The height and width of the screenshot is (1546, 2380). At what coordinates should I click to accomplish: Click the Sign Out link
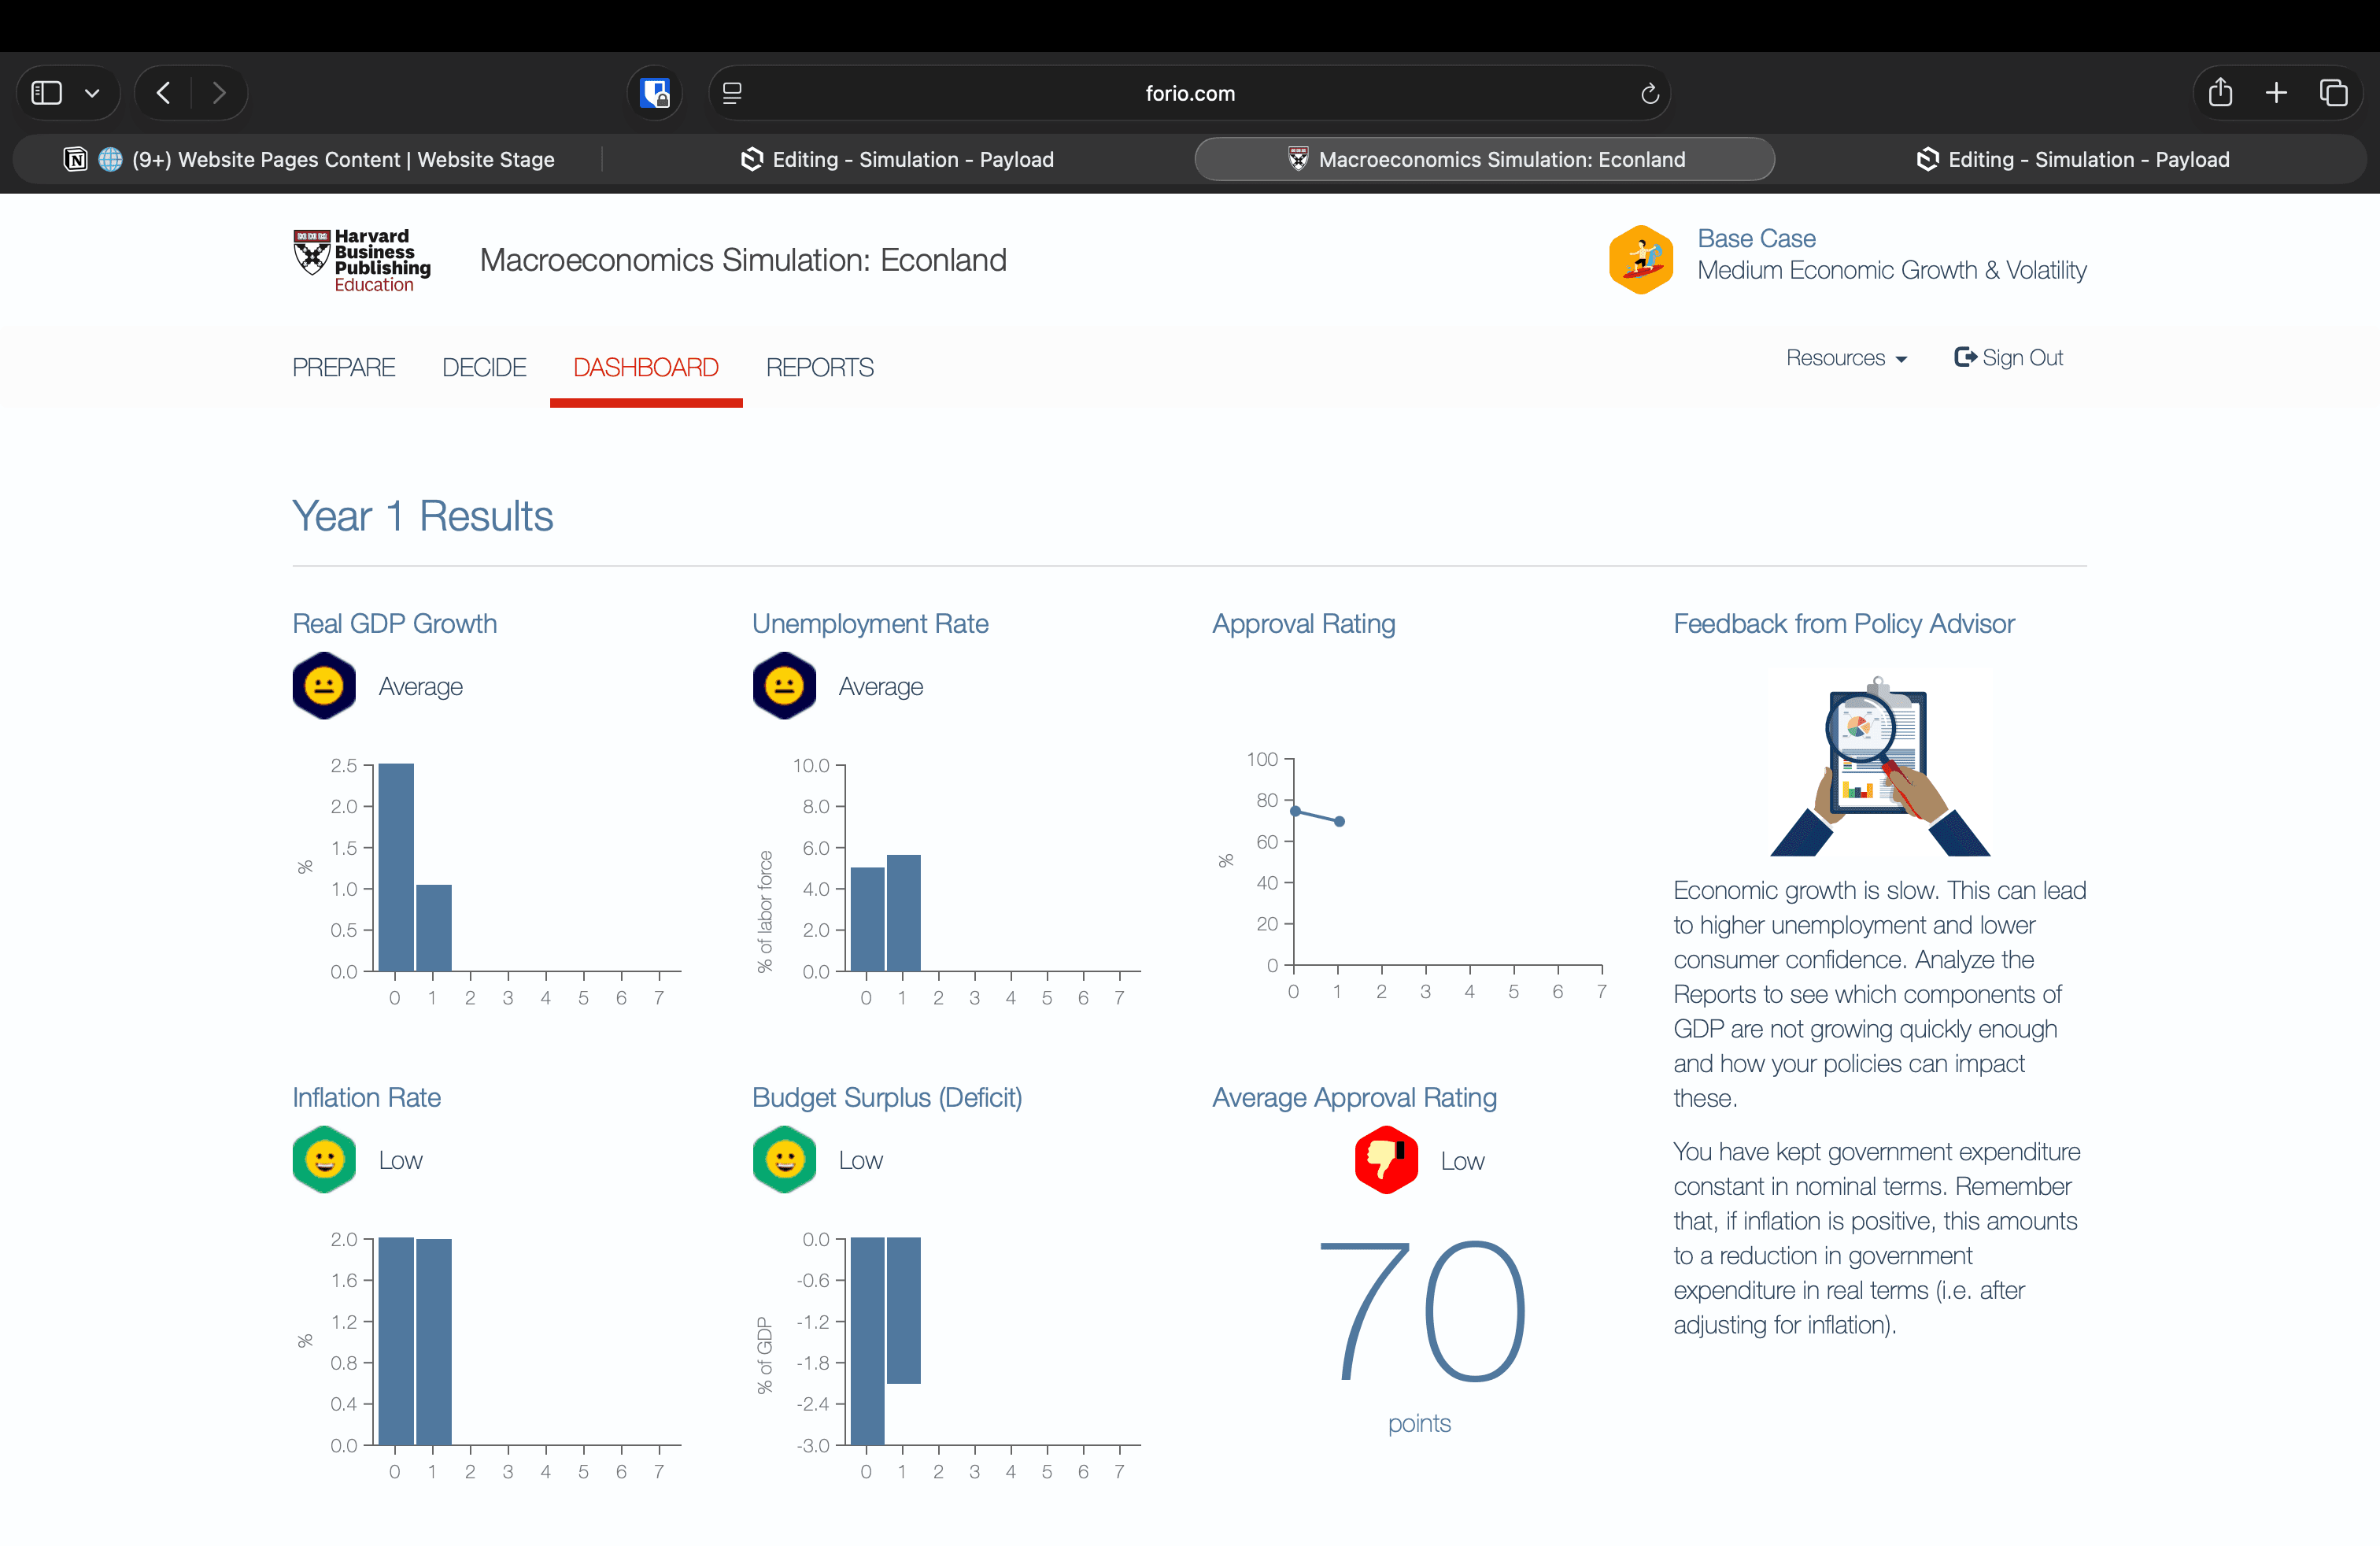[2008, 358]
